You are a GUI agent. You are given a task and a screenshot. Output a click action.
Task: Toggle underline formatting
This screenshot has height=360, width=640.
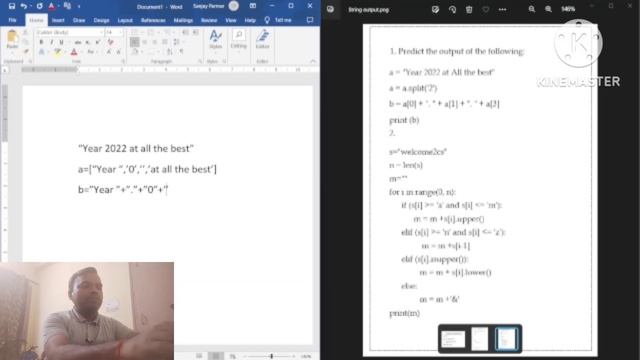click(61, 42)
